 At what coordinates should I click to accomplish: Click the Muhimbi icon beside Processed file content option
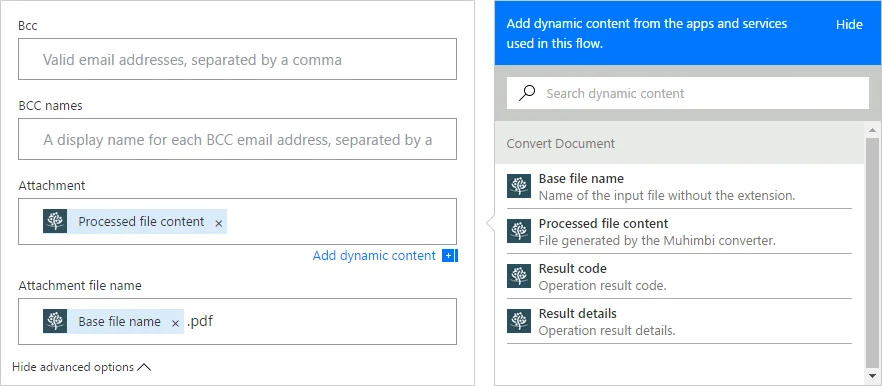point(519,231)
